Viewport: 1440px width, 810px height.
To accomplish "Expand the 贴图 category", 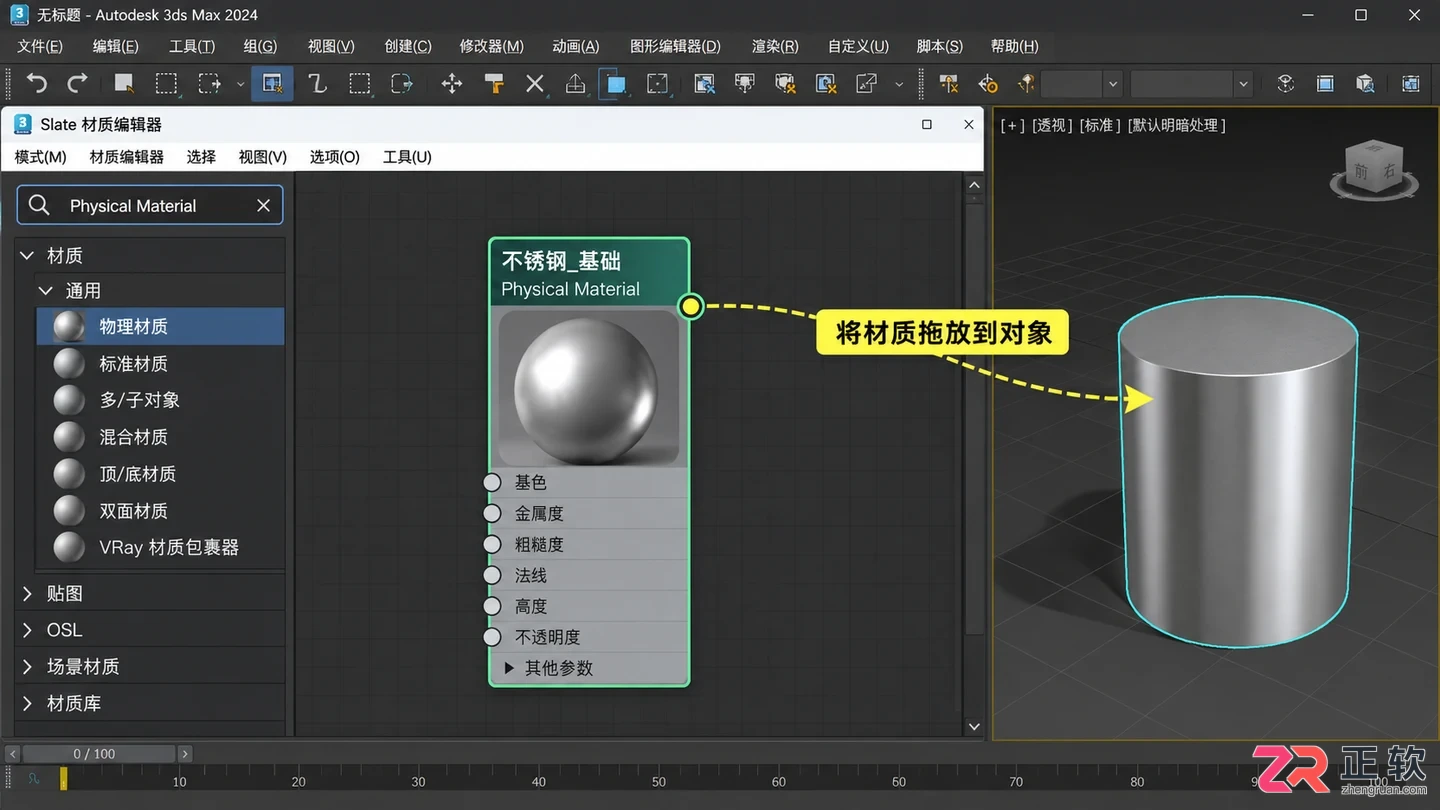I will (x=27, y=593).
